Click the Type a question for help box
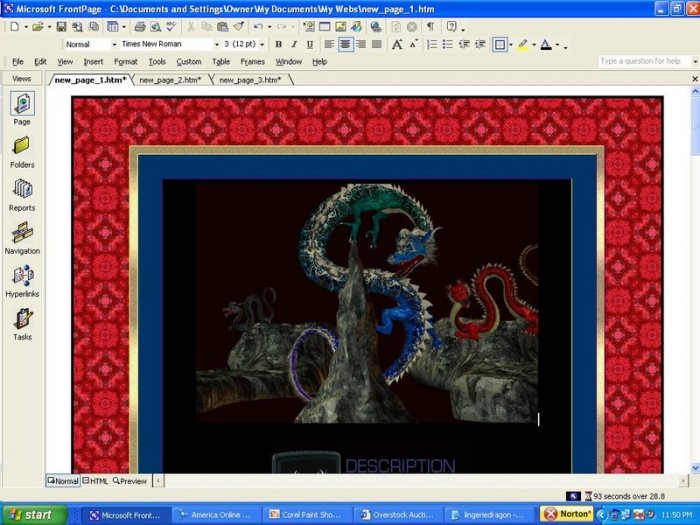The width and height of the screenshot is (700, 525). (x=644, y=61)
